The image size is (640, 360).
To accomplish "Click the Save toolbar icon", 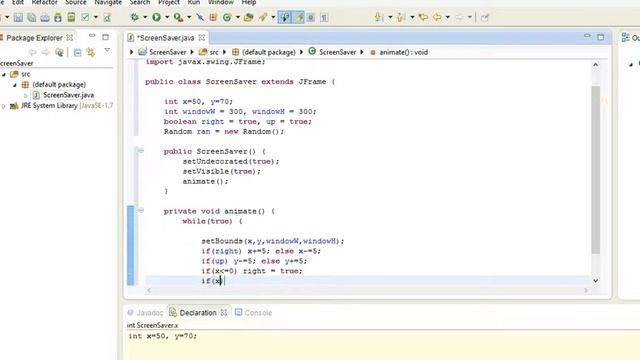I will [x=18, y=18].
